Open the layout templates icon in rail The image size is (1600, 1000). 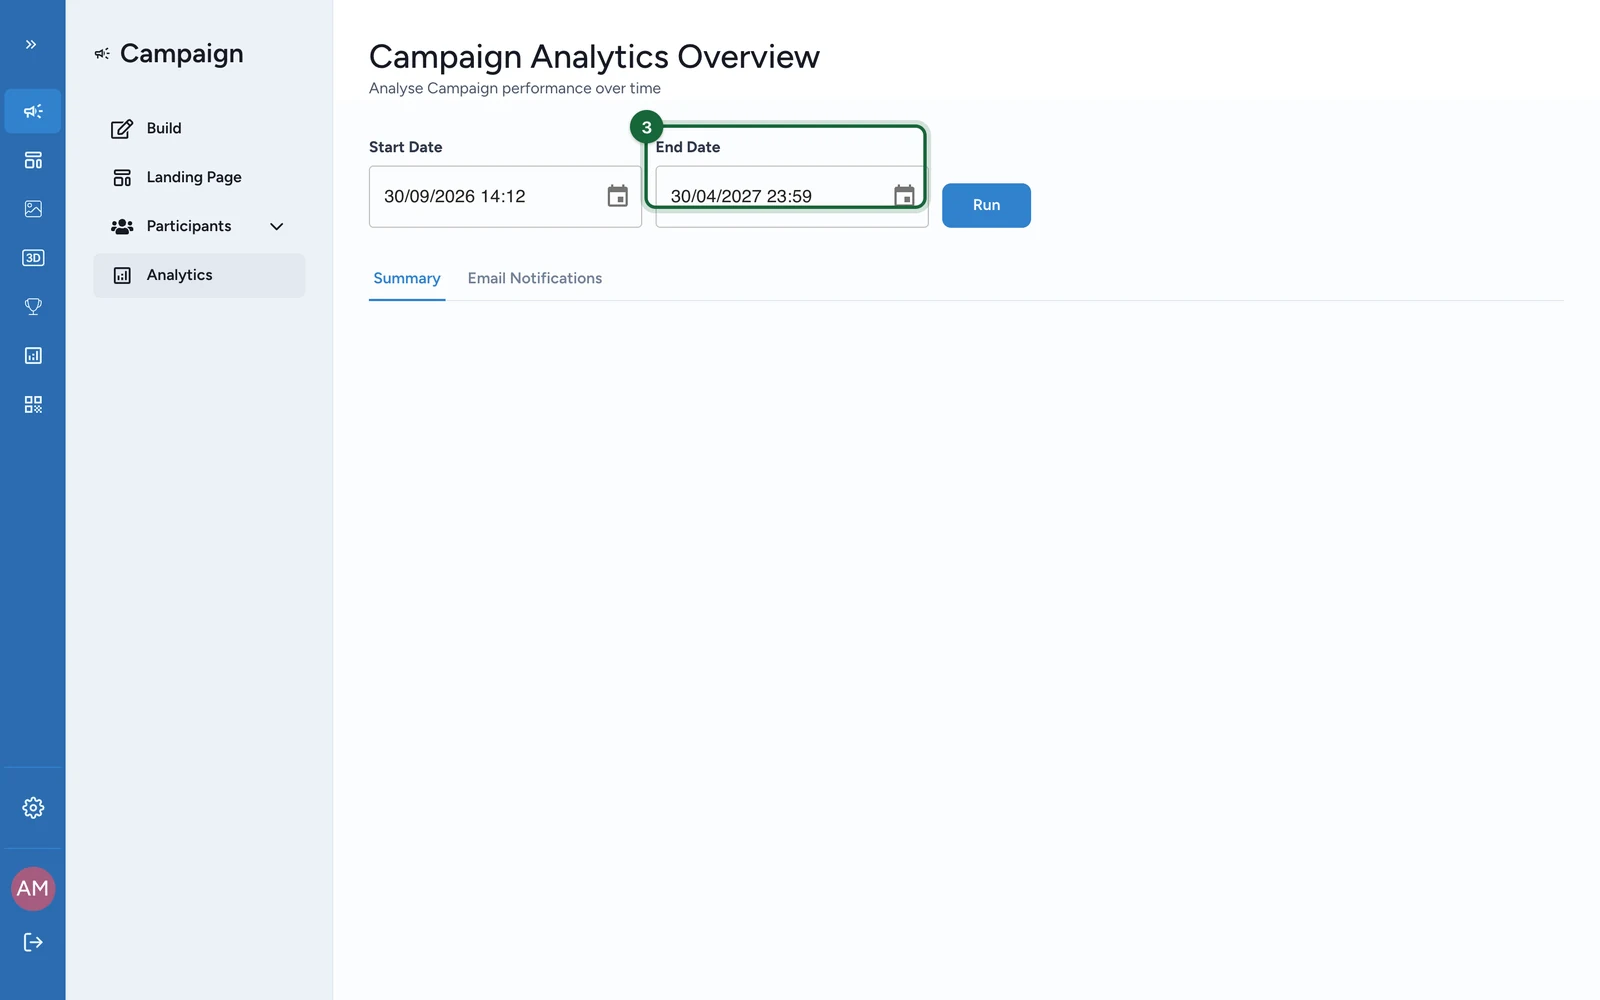pyautogui.click(x=33, y=160)
